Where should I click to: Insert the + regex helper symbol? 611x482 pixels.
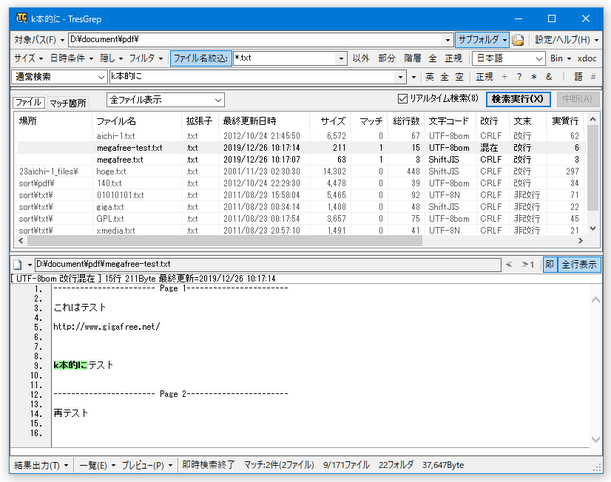[504, 77]
